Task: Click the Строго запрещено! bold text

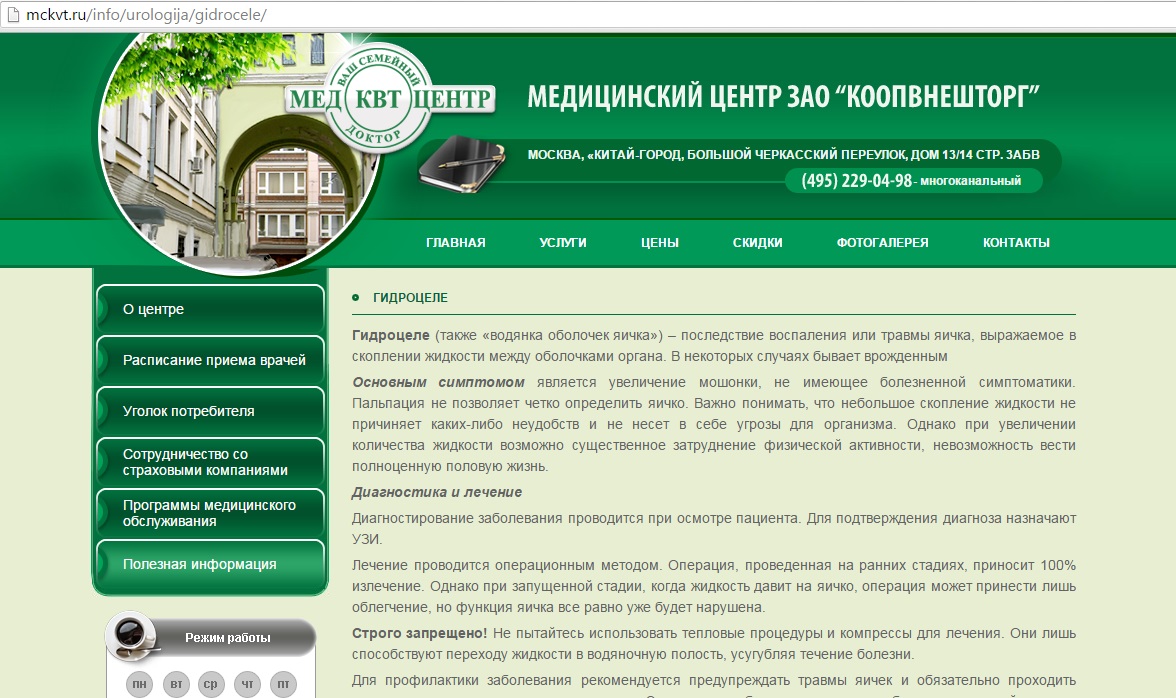Action: click(420, 634)
